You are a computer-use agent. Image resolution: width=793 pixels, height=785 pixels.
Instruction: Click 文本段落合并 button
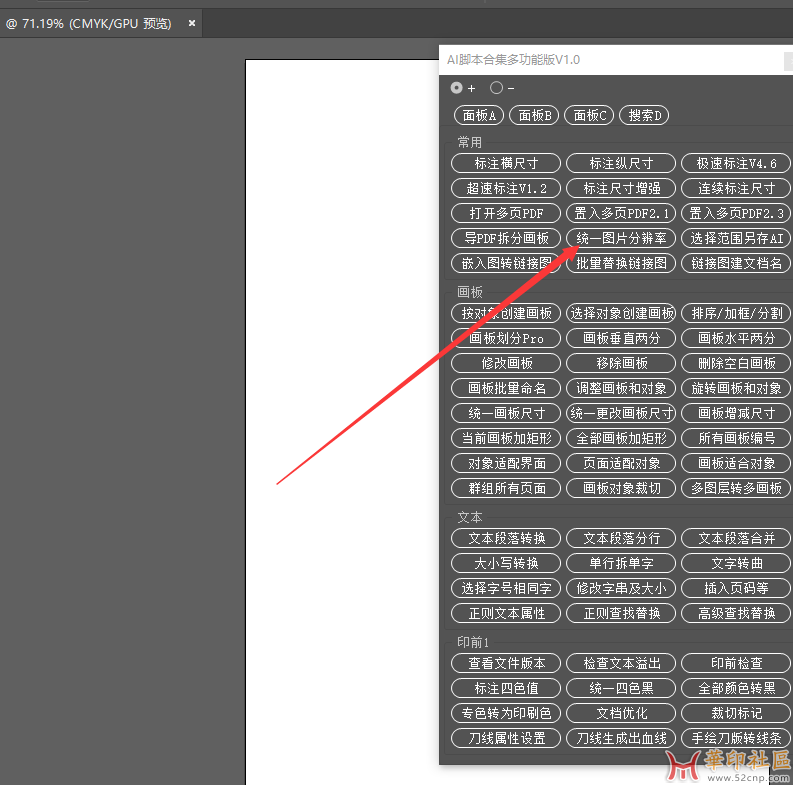736,538
